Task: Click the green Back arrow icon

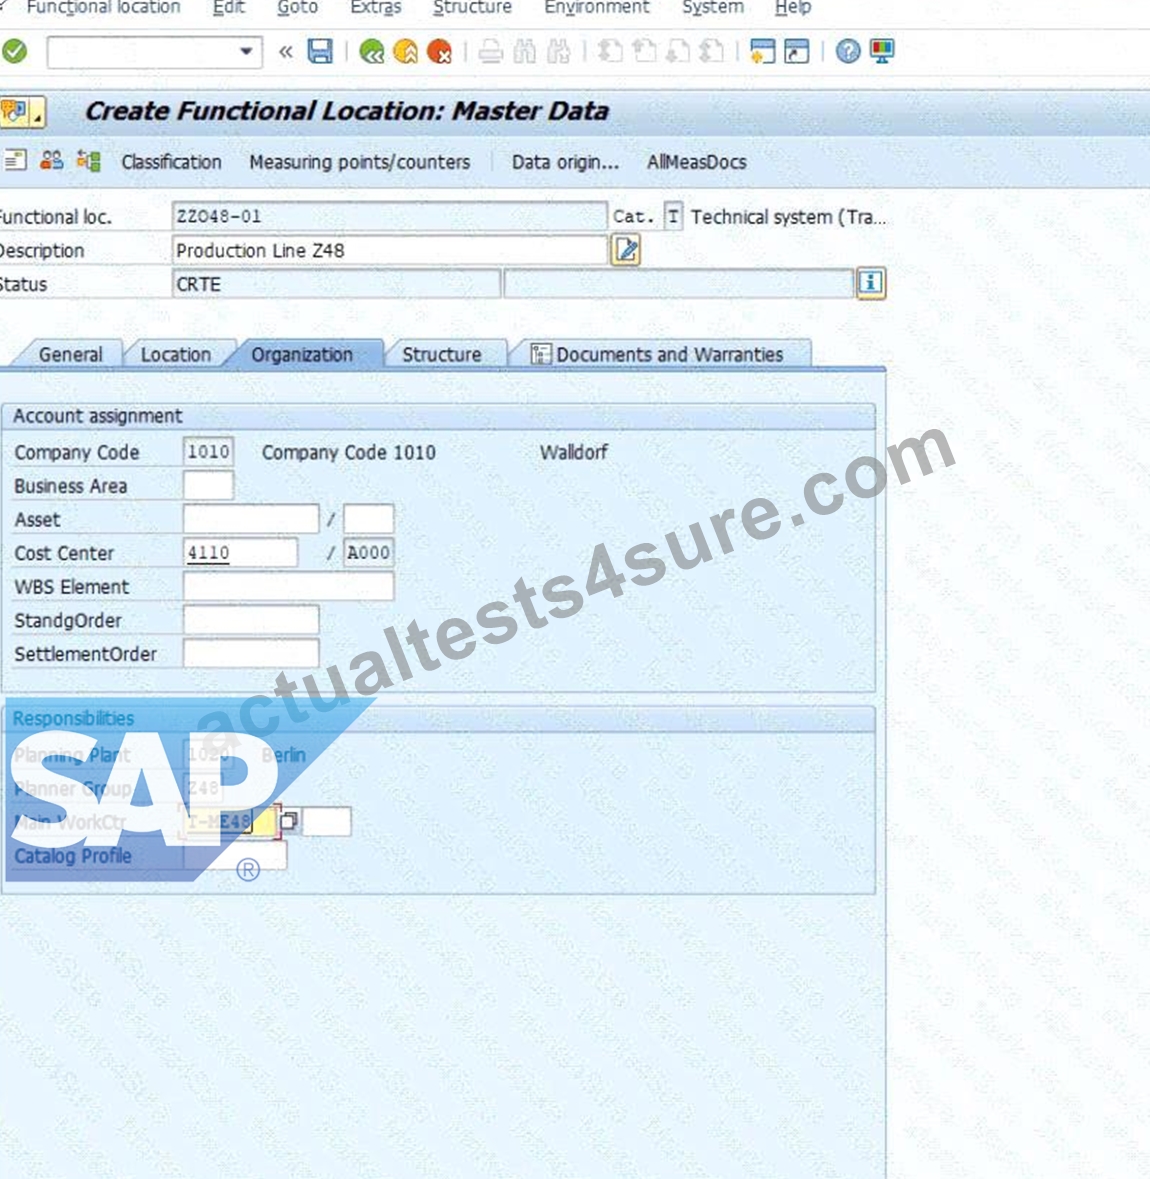Action: pyautogui.click(x=371, y=51)
